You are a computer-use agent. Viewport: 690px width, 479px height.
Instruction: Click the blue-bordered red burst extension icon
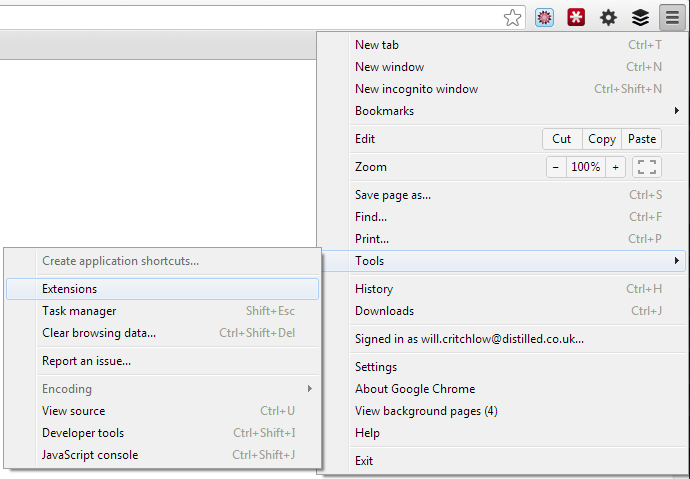tap(545, 17)
